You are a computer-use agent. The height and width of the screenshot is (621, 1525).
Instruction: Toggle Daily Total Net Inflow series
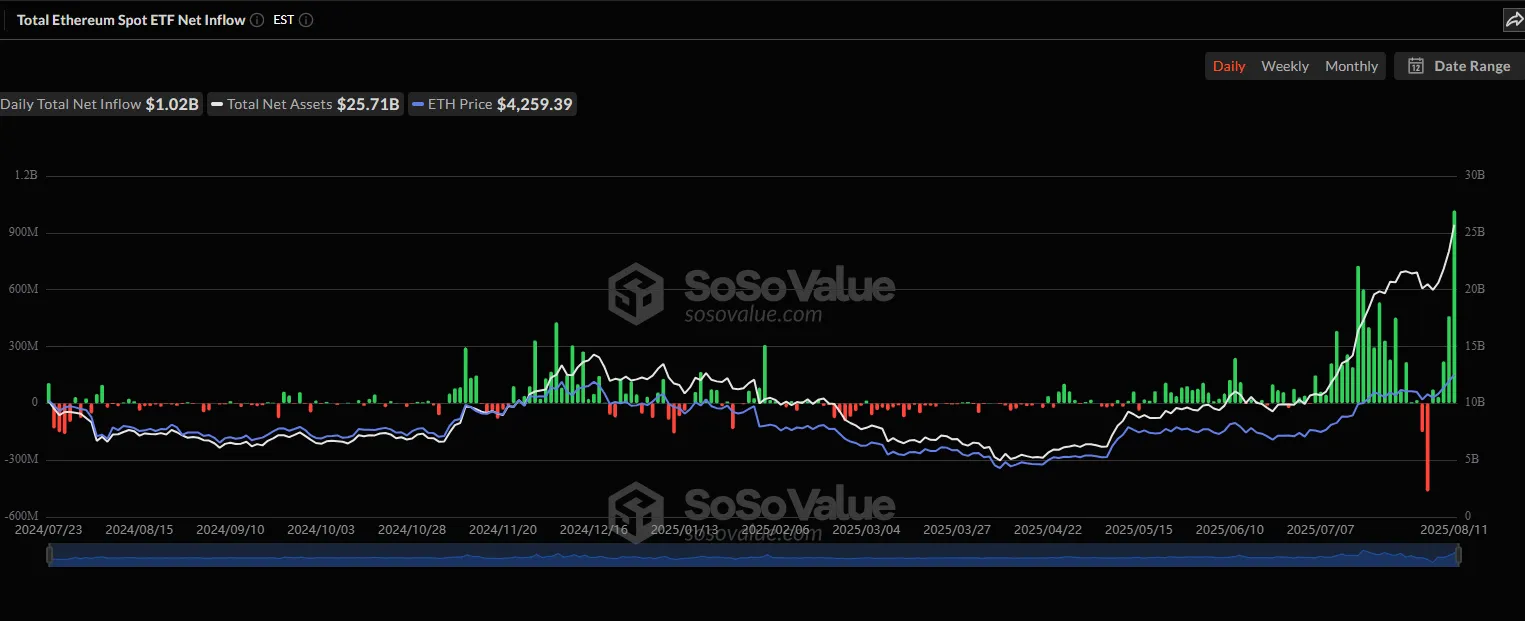pos(98,104)
